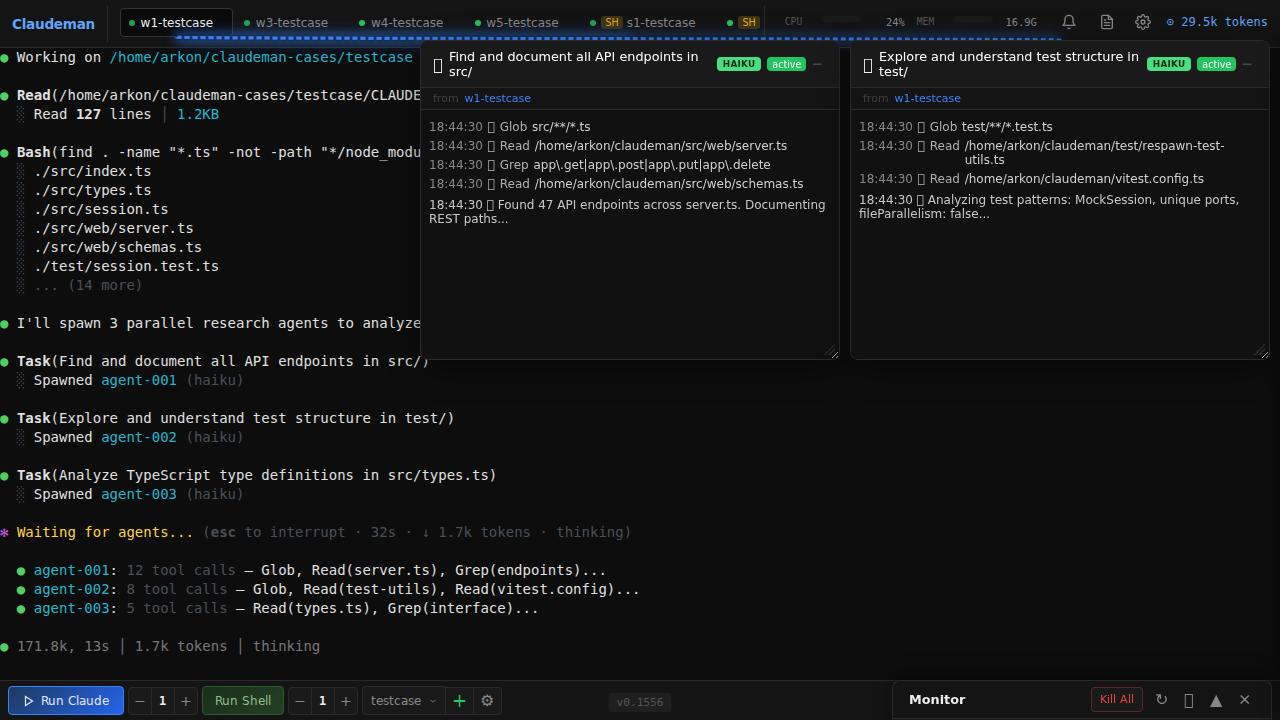Click the CPU usage bar

coord(841,19)
